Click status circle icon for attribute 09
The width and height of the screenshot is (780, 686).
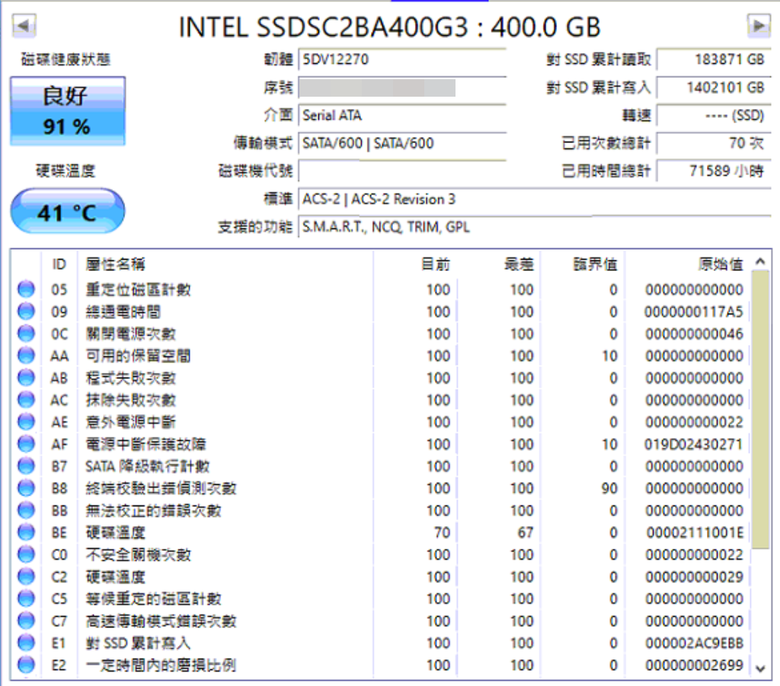tap(24, 312)
